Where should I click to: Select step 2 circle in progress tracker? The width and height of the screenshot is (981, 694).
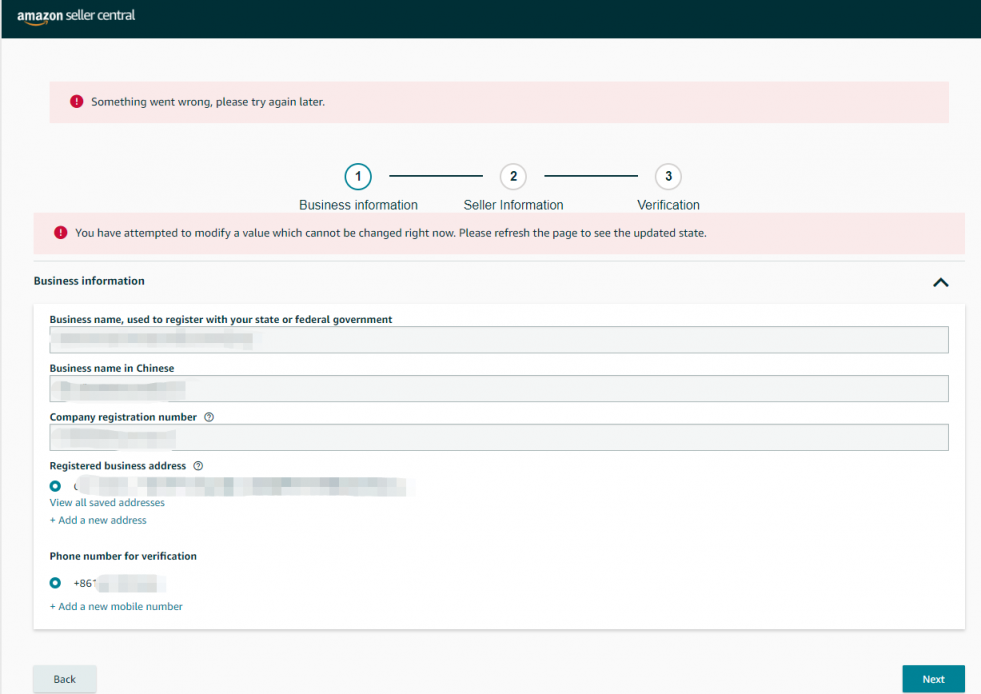tap(513, 176)
